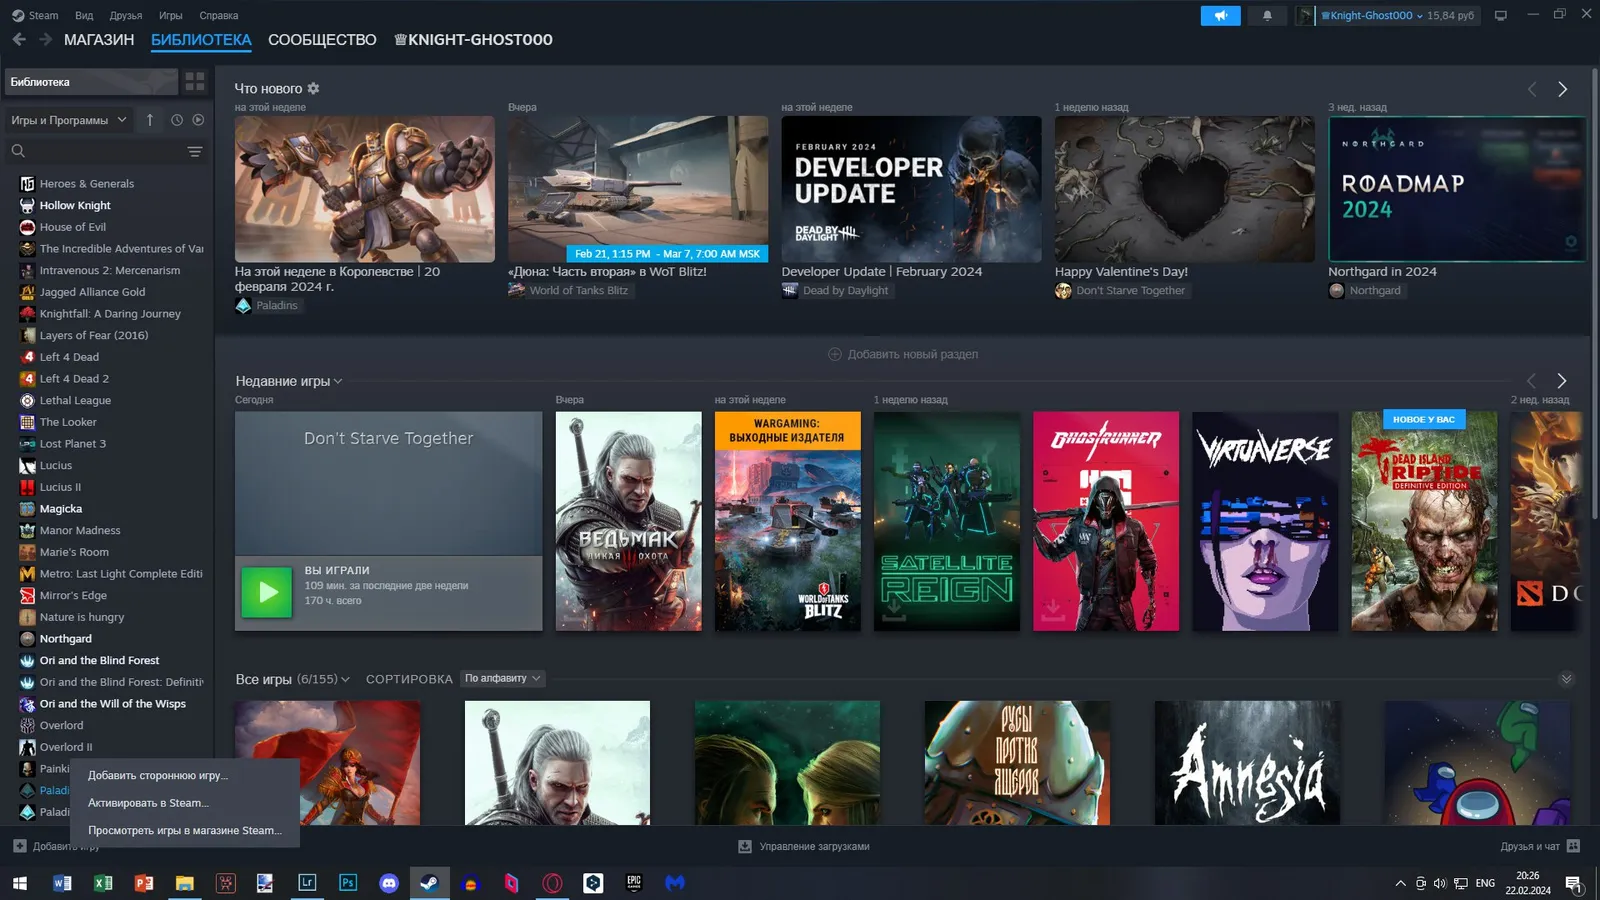The image size is (1600, 900).
Task: Open the collections grid view icon
Action: coord(195,82)
